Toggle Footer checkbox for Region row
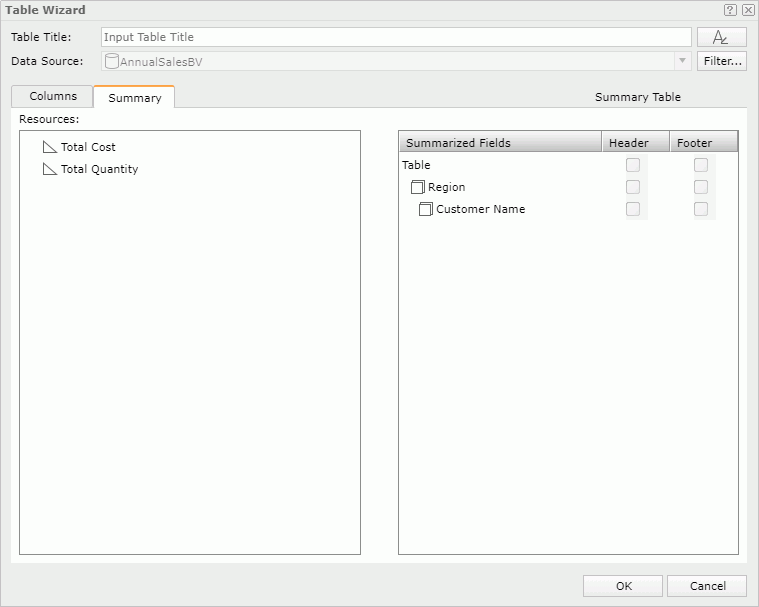The image size is (759, 607). pyautogui.click(x=701, y=187)
